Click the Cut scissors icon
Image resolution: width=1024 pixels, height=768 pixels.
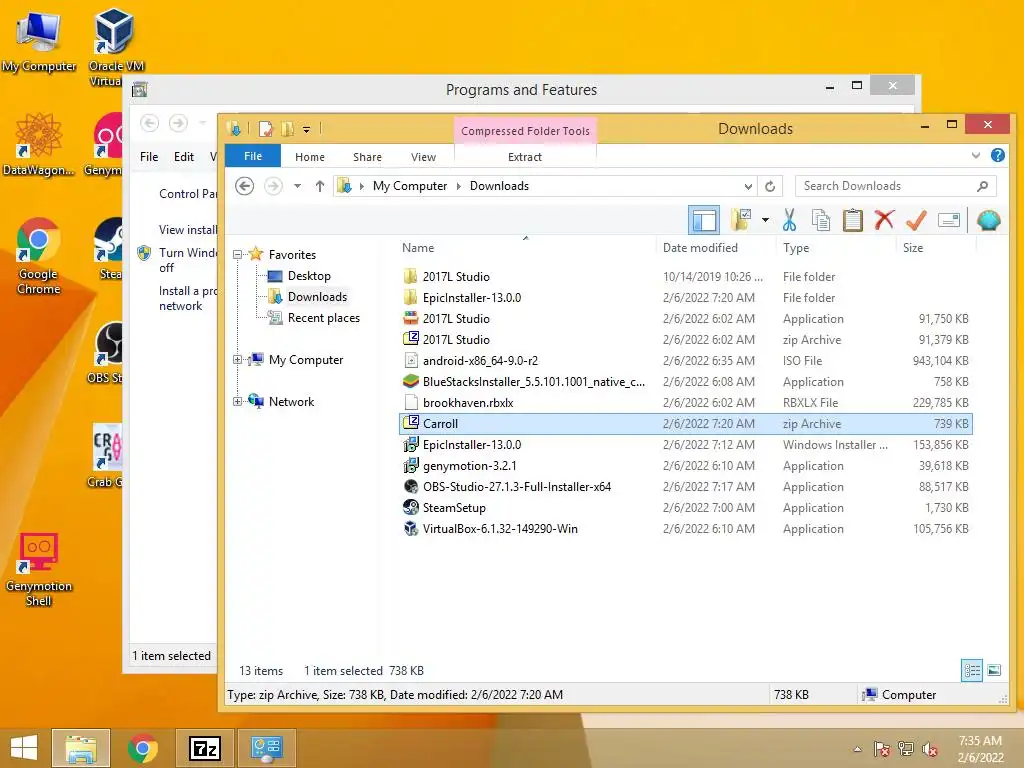click(790, 220)
